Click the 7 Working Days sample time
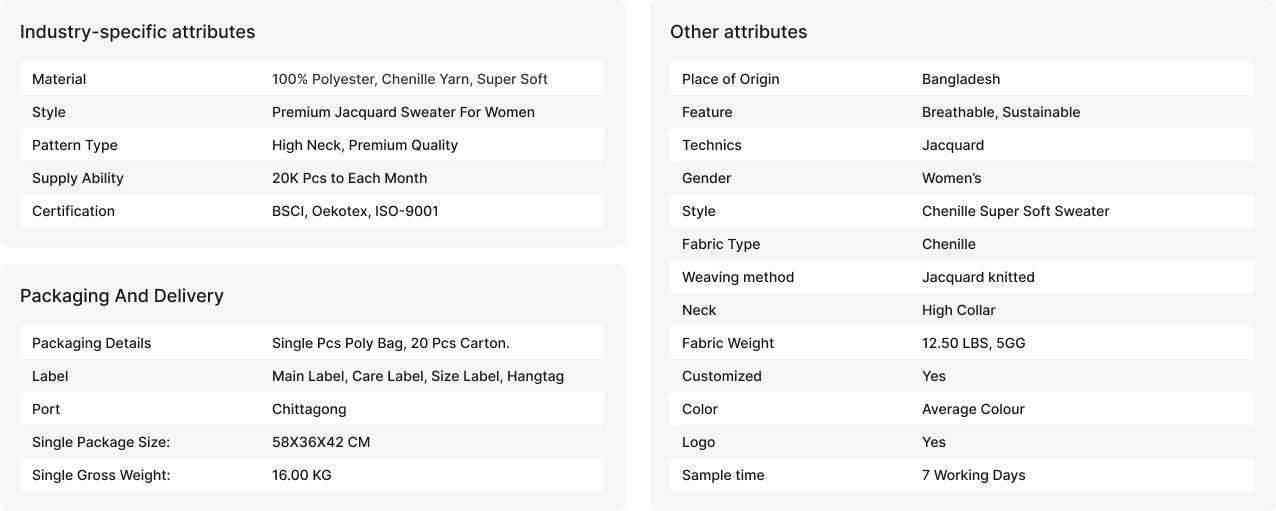 (x=973, y=475)
